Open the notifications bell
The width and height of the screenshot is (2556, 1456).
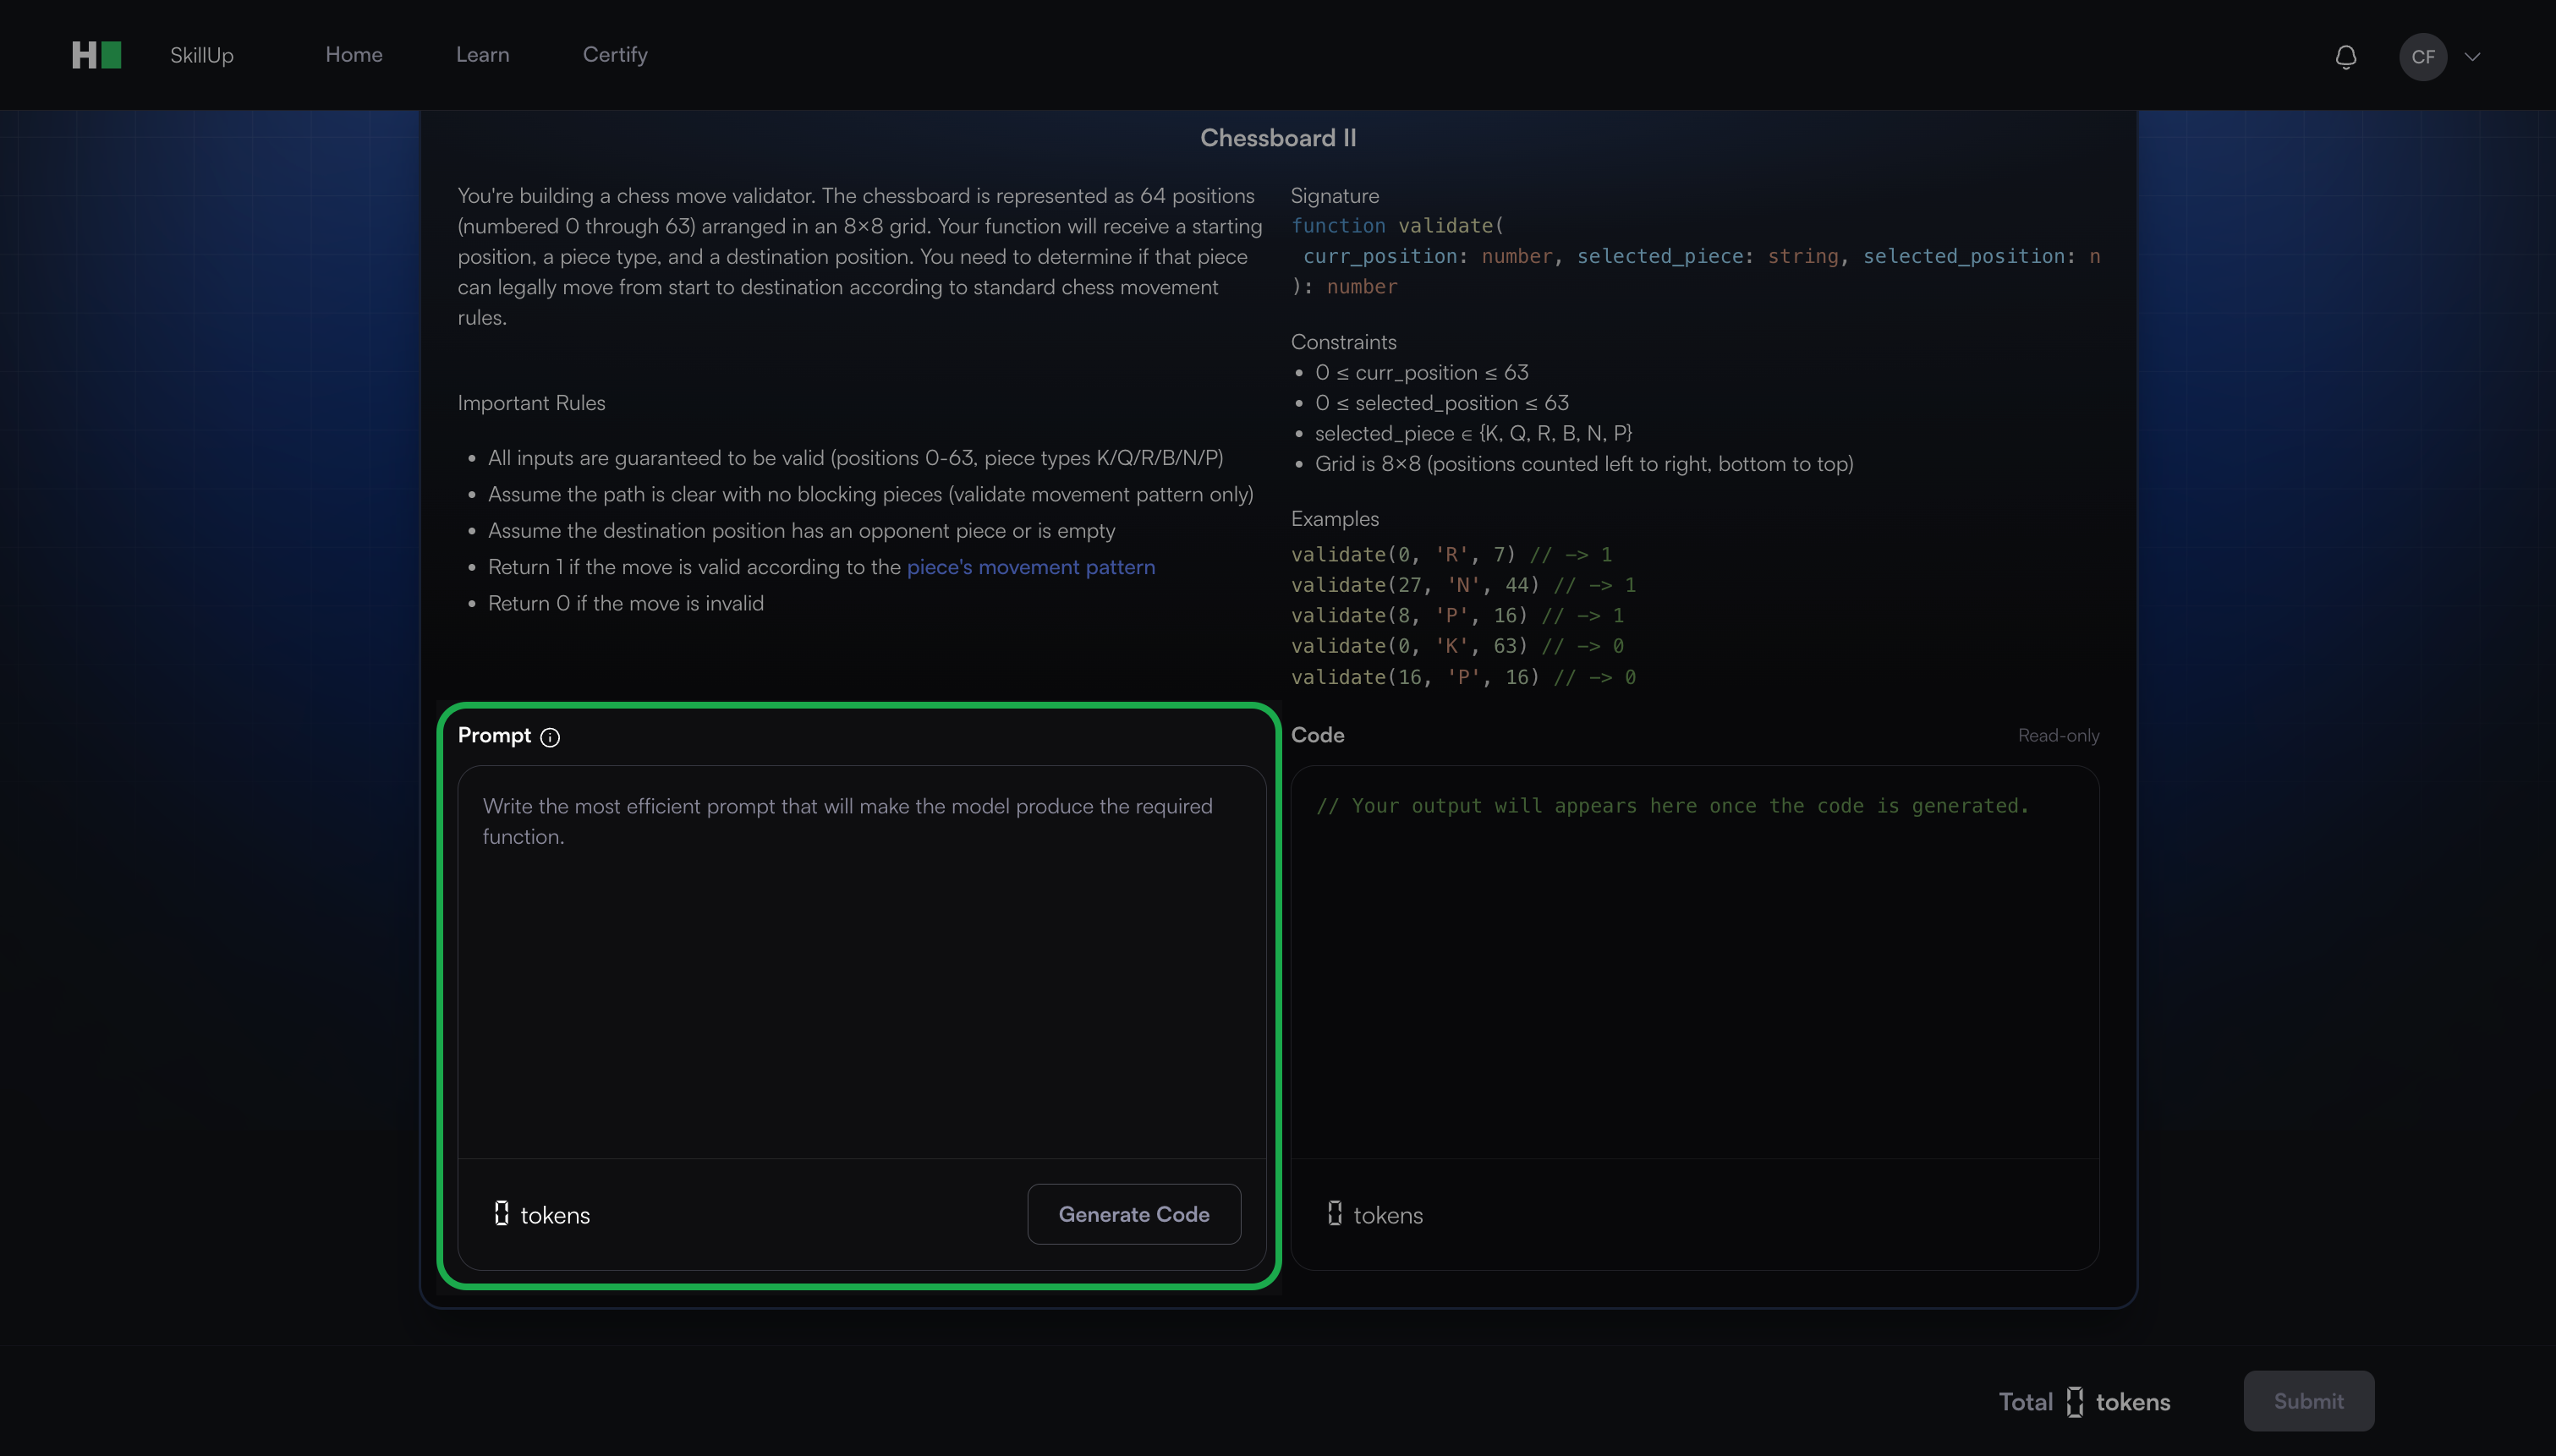[x=2345, y=57]
